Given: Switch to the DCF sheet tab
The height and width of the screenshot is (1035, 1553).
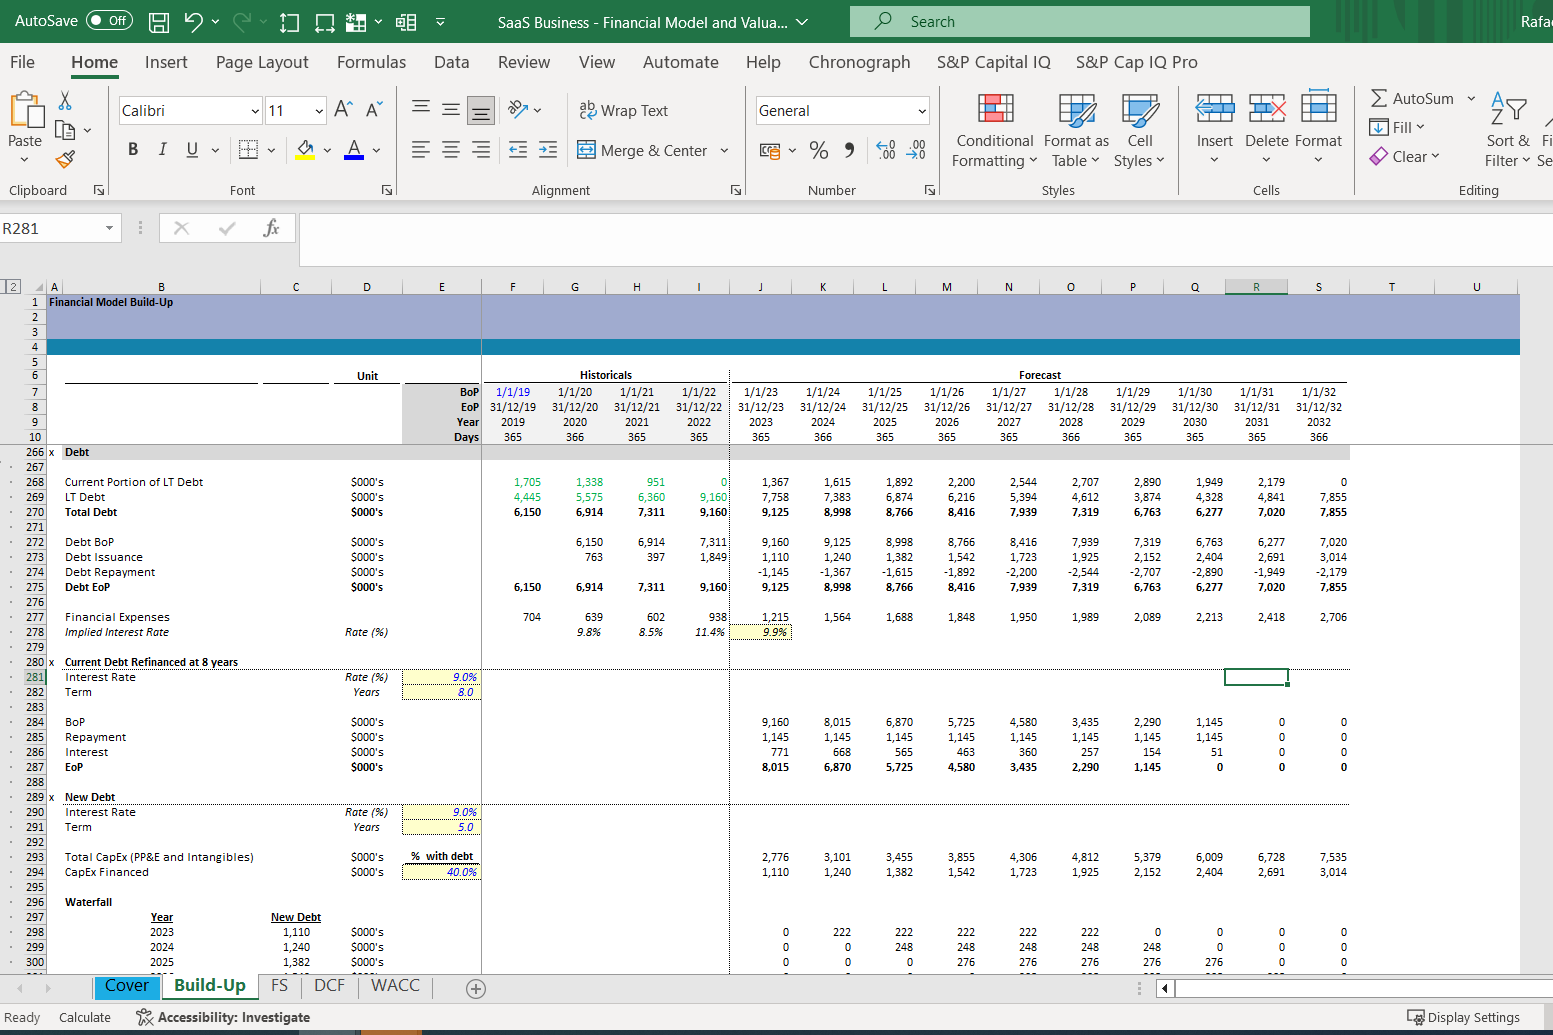Looking at the screenshot, I should (329, 986).
